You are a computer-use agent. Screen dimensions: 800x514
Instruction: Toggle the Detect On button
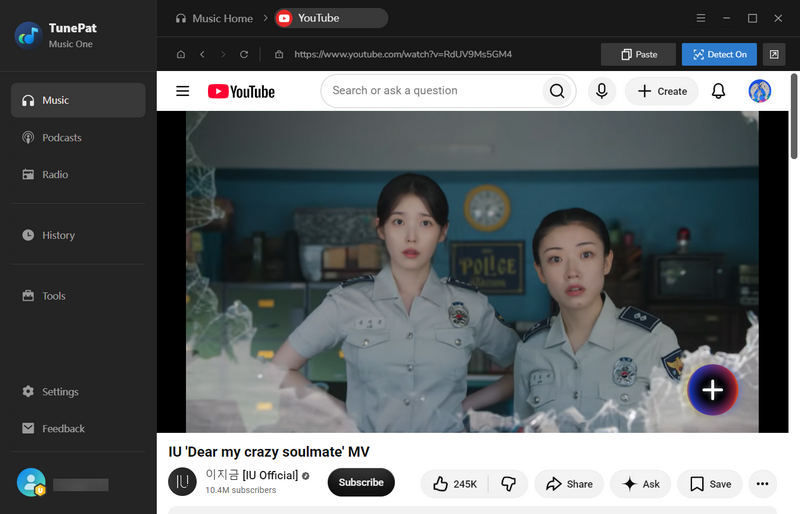click(719, 54)
